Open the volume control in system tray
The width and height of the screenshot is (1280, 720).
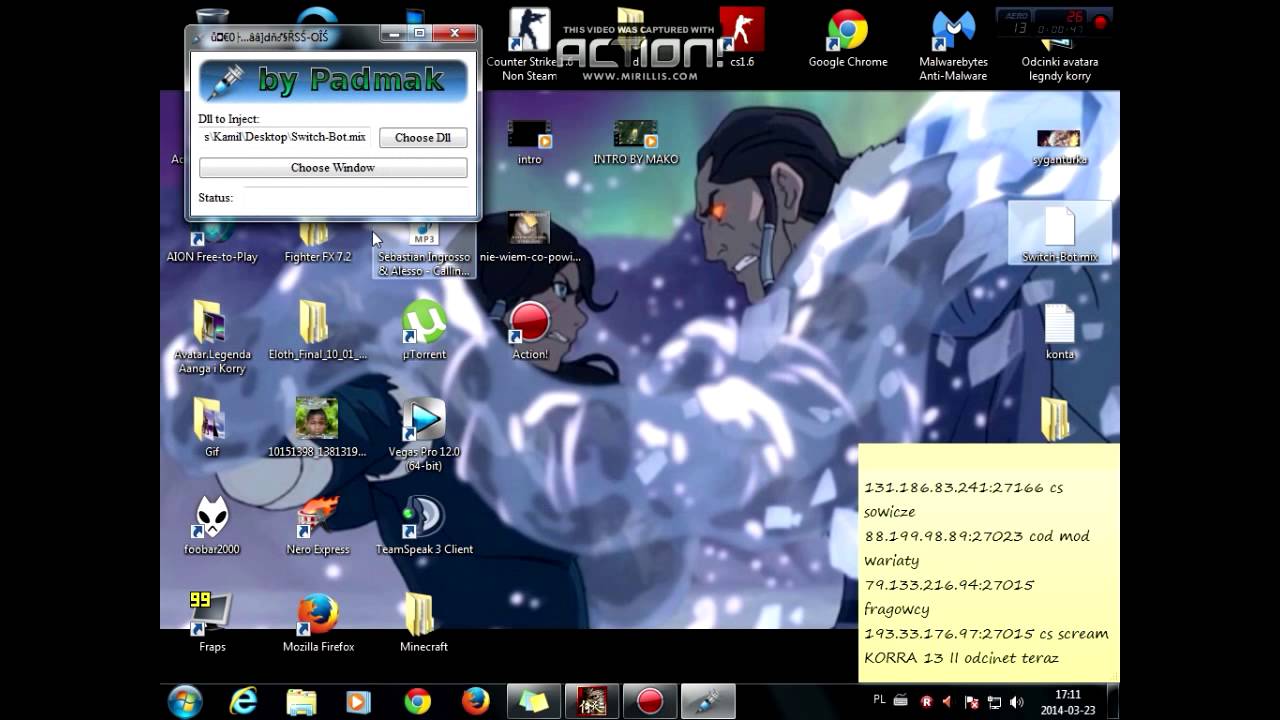point(1017,702)
